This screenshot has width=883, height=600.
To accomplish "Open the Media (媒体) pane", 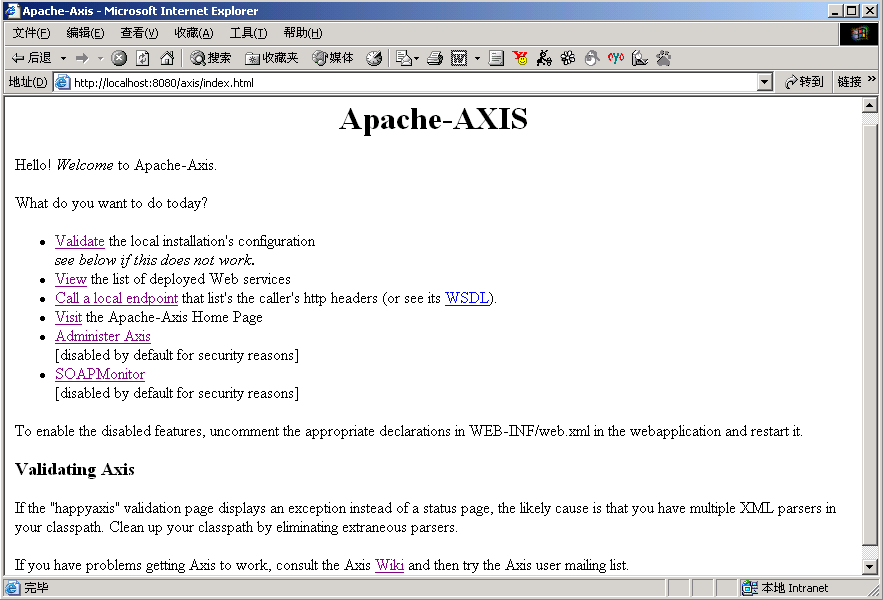I will 333,58.
